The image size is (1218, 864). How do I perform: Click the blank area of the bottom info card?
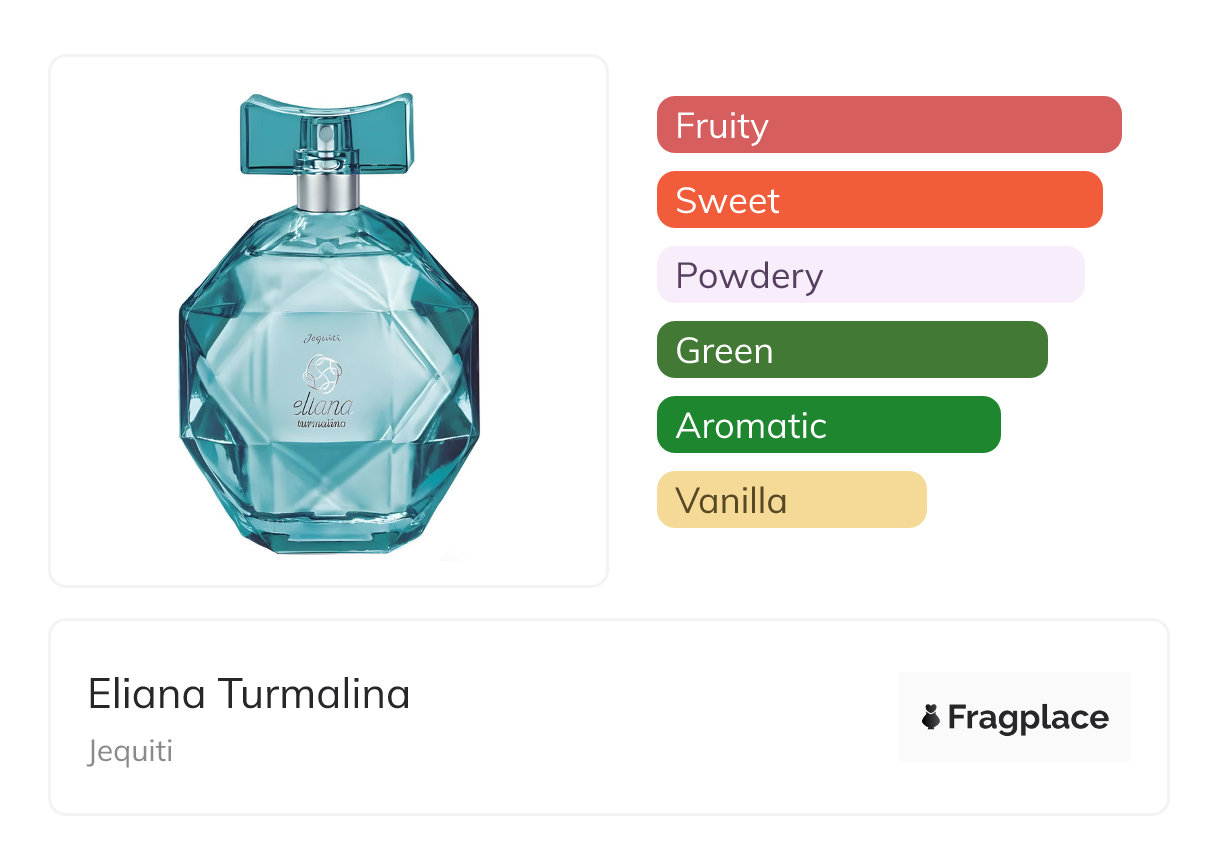pyautogui.click(x=650, y=720)
